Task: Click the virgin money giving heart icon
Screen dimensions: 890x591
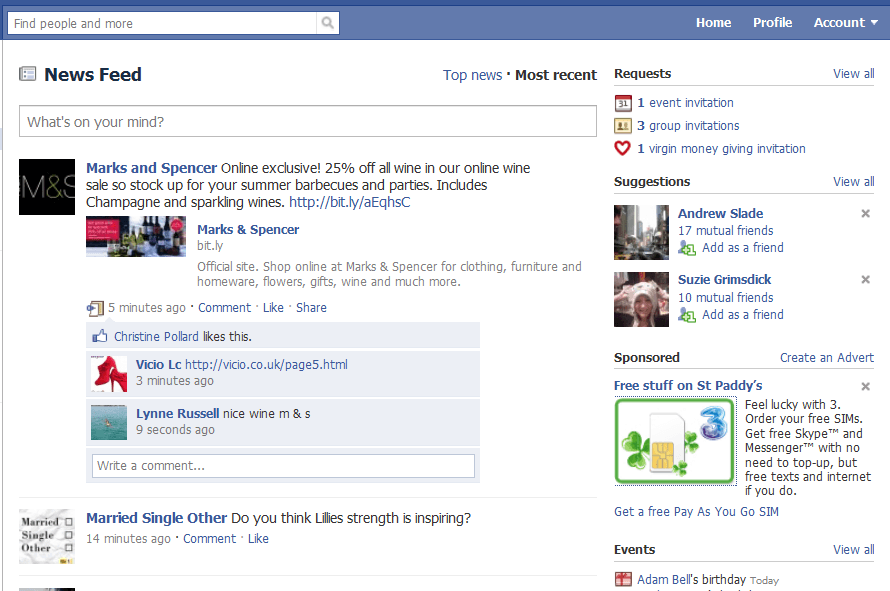Action: 623,148
